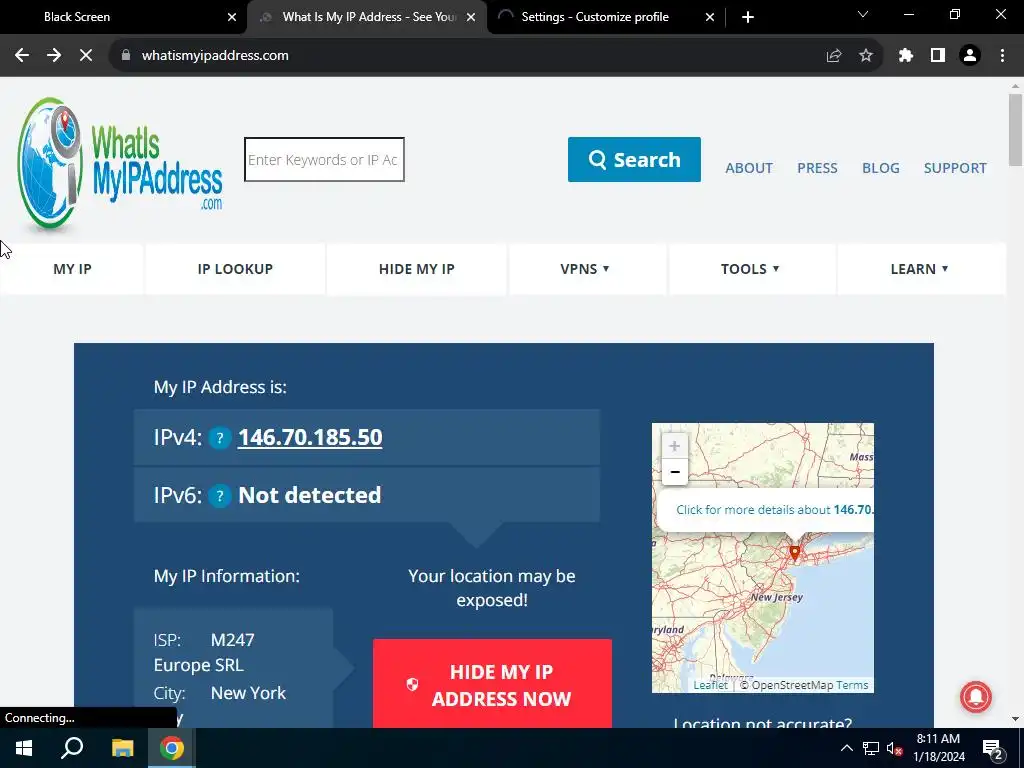The image size is (1024, 768).
Task: Open the Windows notification center icon
Action: [x=993, y=748]
